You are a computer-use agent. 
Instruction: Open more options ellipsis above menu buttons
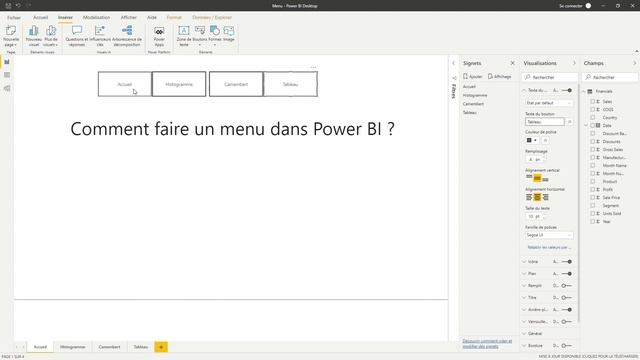pyautogui.click(x=313, y=67)
